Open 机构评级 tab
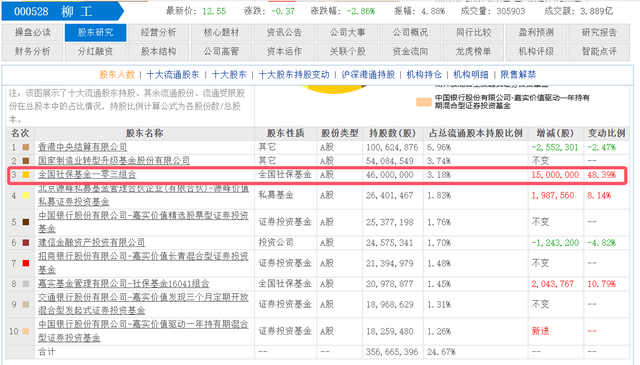This screenshot has width=640, height=365. pos(536,52)
